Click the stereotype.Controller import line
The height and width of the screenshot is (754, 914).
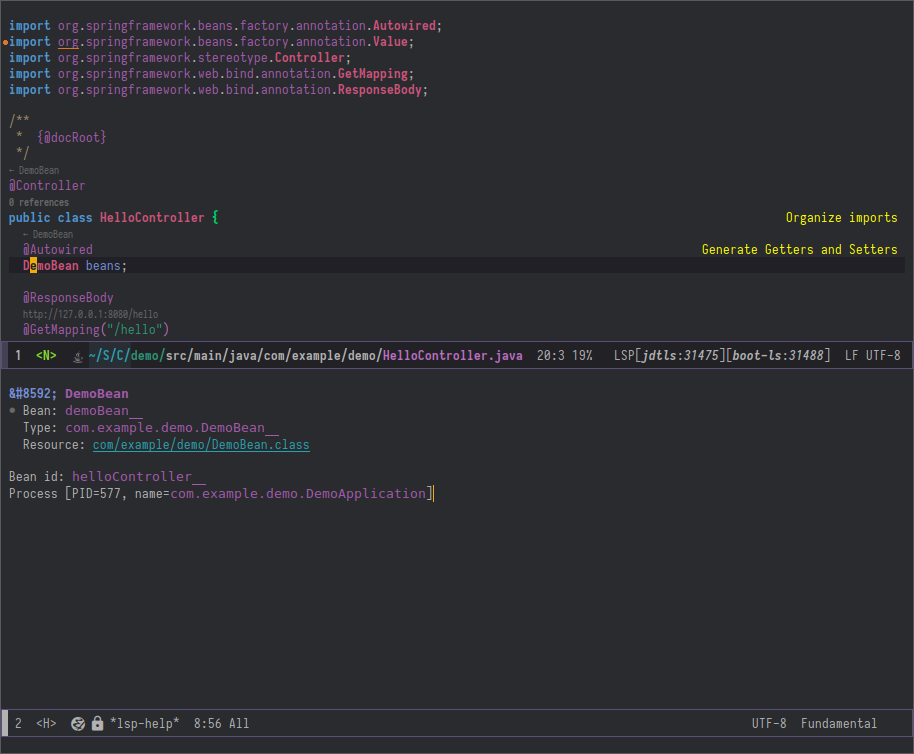point(180,58)
